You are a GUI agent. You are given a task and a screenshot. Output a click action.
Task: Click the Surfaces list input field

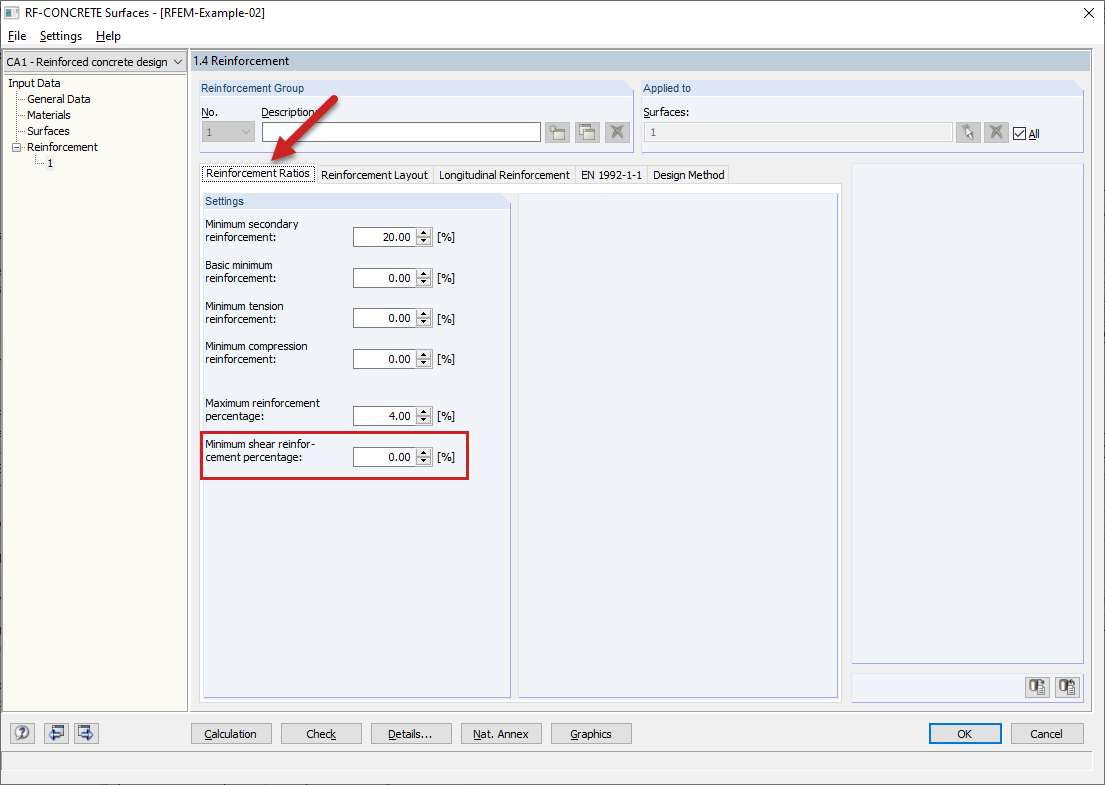point(798,132)
